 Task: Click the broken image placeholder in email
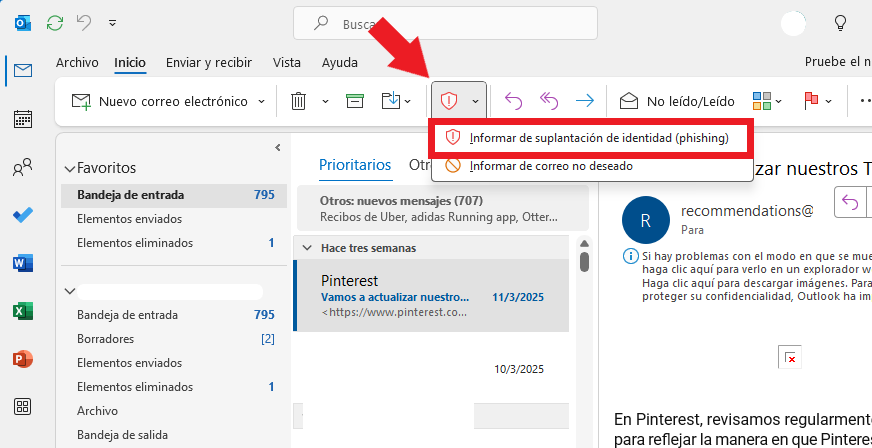(790, 357)
